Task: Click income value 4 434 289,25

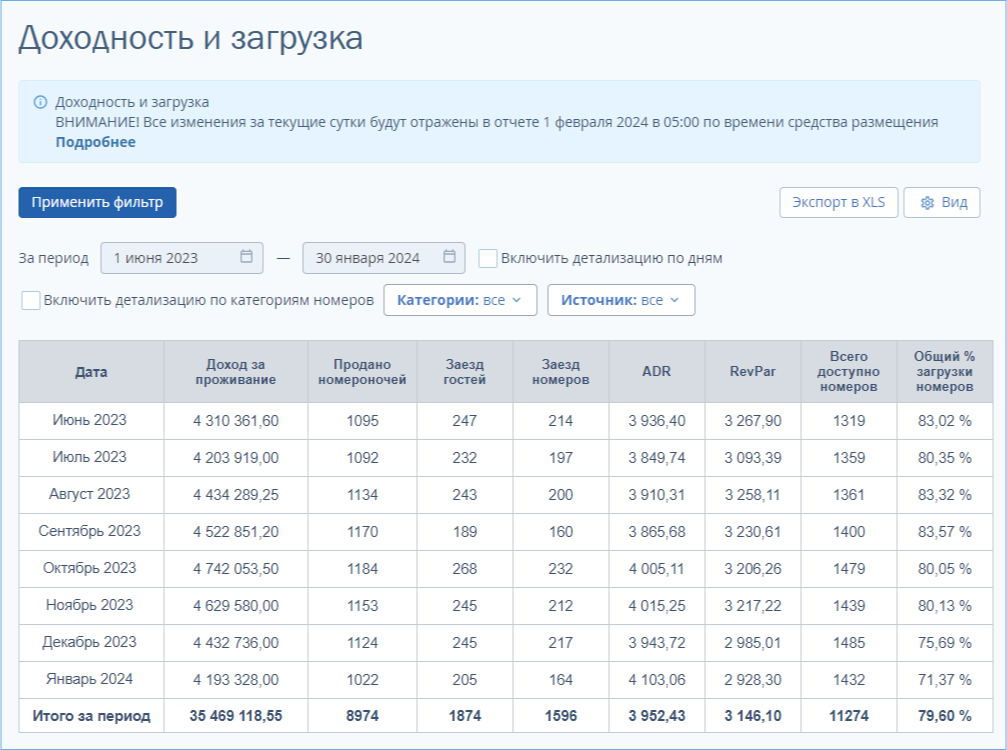Action: tap(236, 495)
